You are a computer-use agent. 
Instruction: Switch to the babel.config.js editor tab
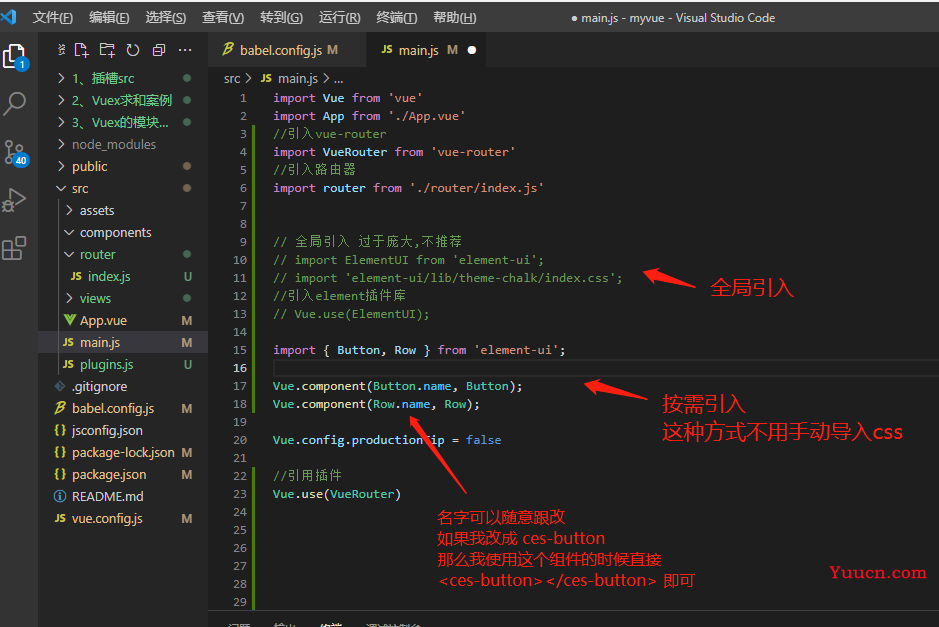287,50
